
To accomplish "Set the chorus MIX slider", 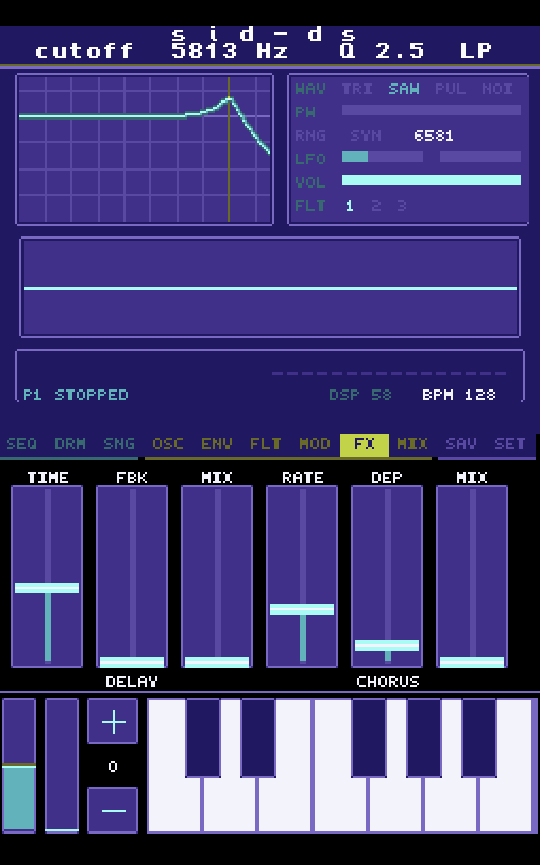I will tap(472, 576).
